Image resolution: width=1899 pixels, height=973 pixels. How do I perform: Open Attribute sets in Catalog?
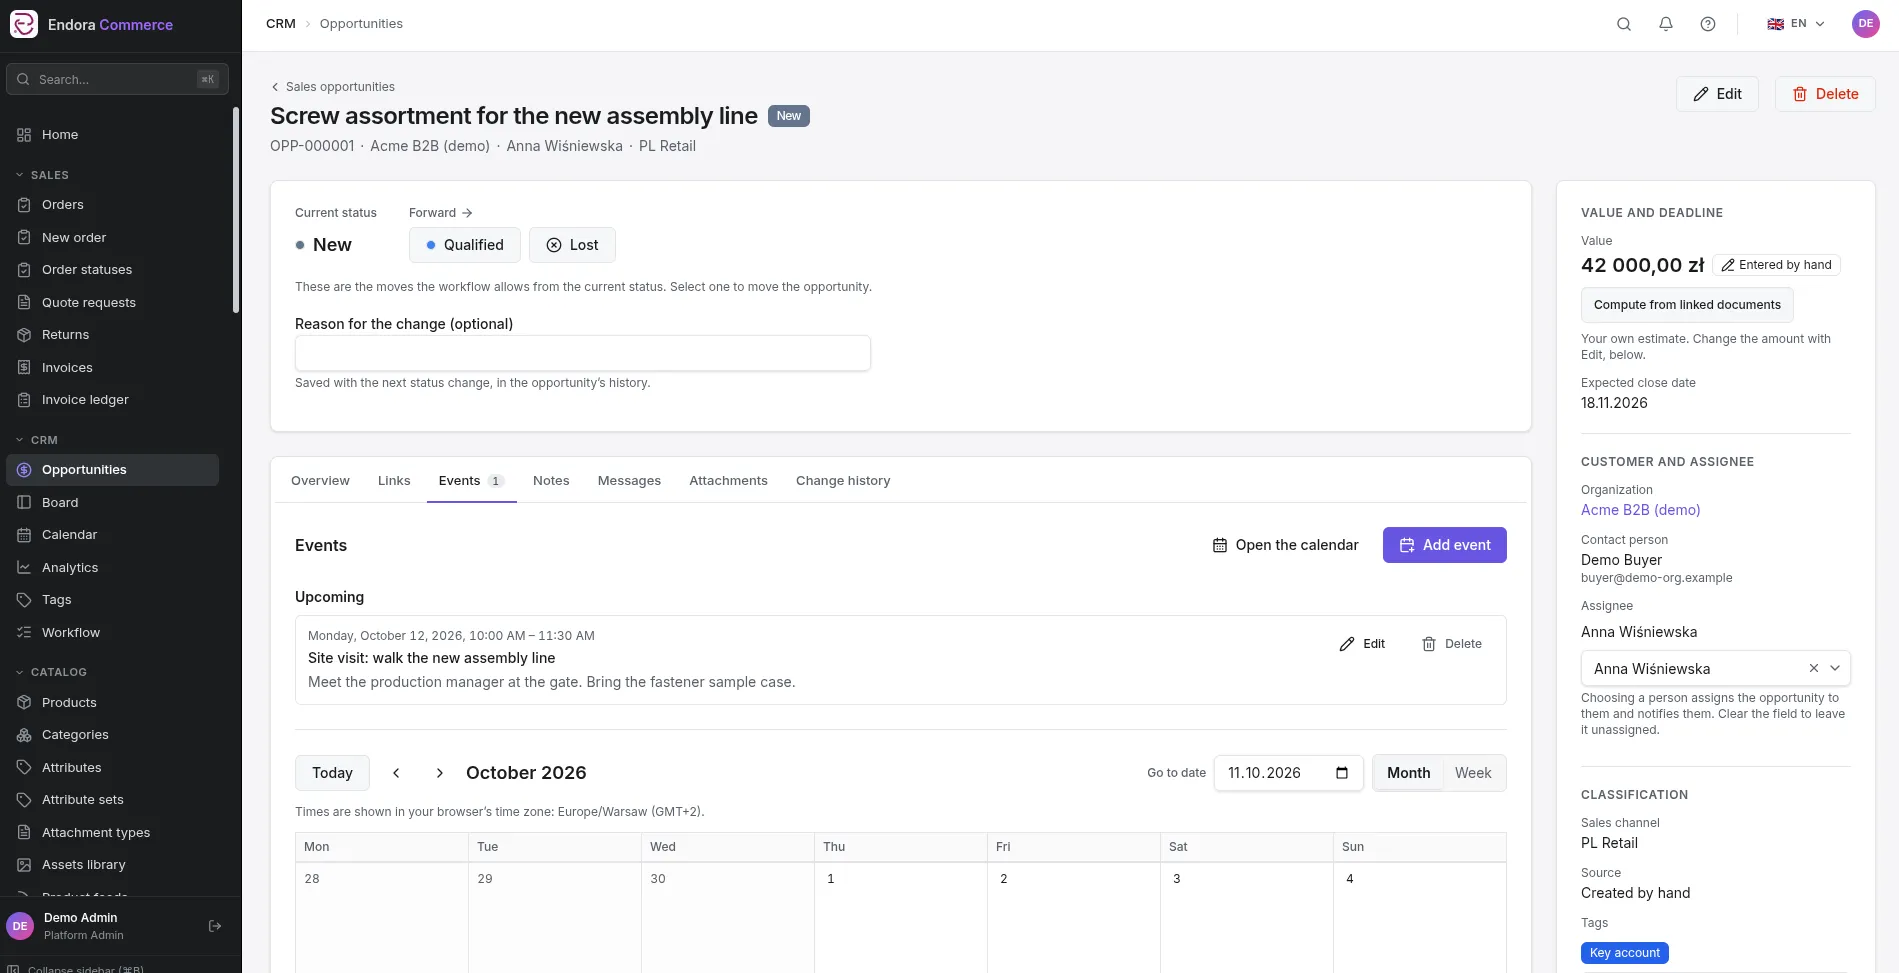coord(112,800)
